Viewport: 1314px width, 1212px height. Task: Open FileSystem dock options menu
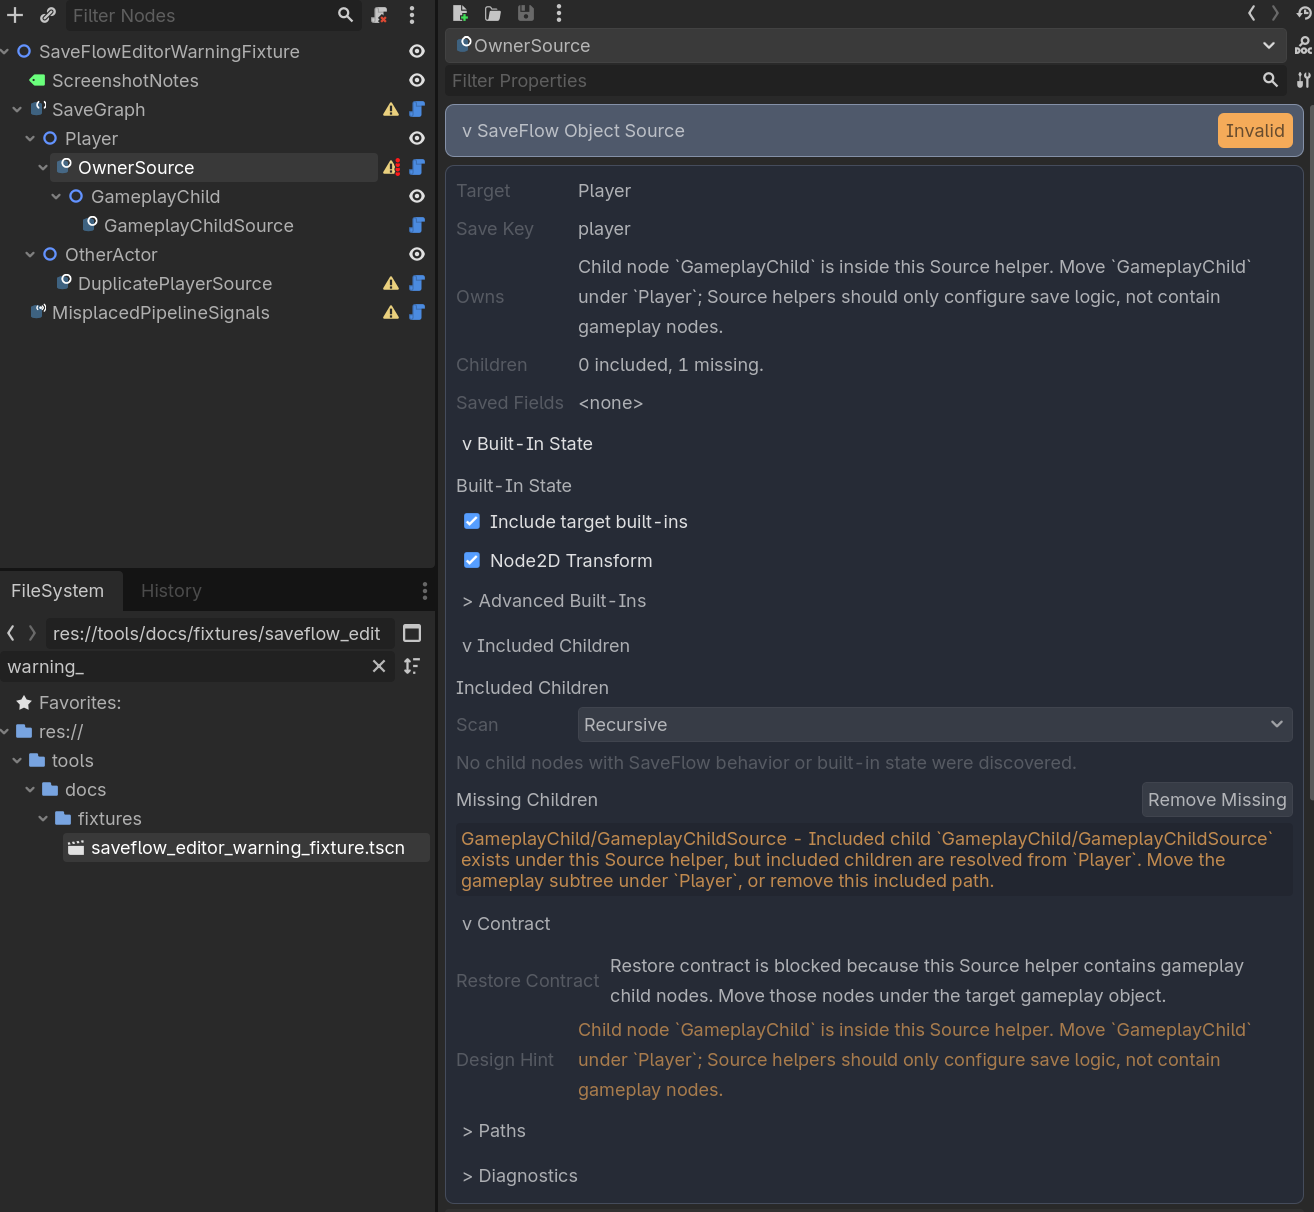pyautogui.click(x=425, y=591)
